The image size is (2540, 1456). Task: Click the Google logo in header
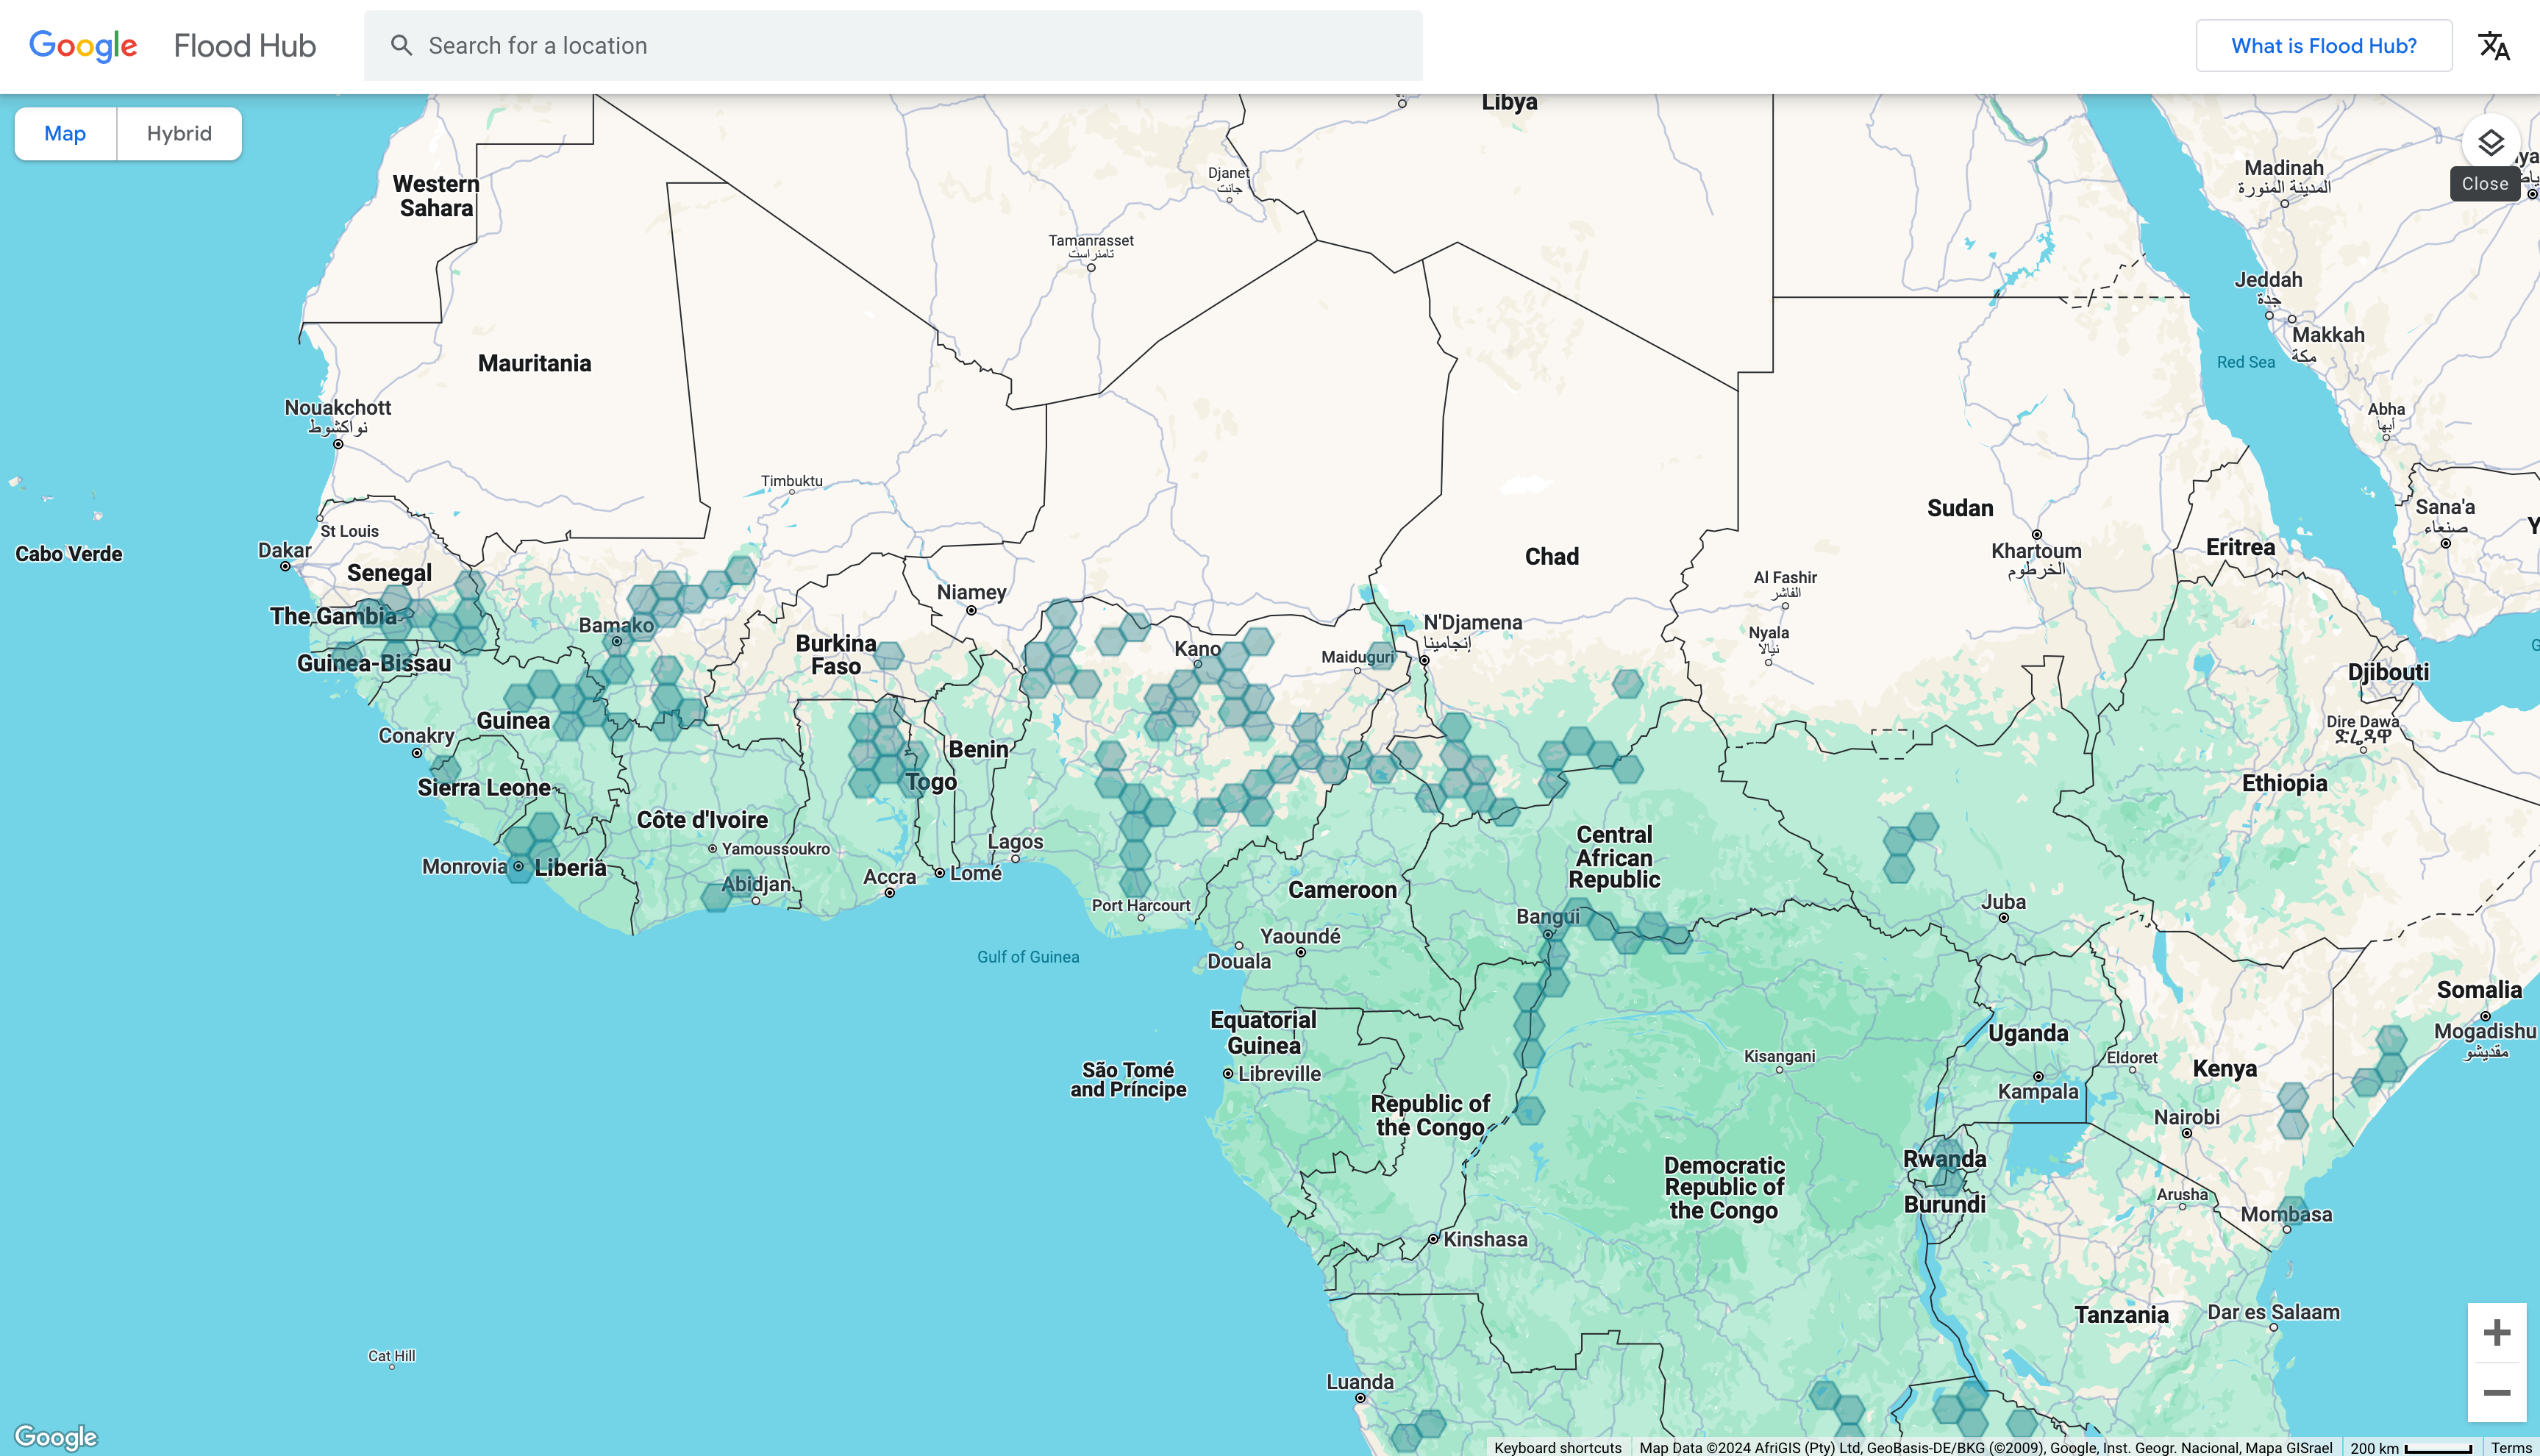point(83,46)
